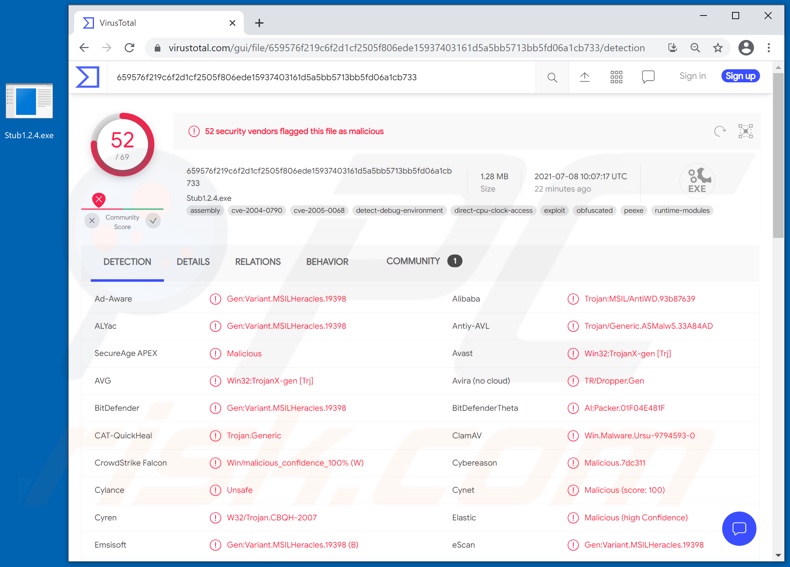Click the lock site info icon
The height and width of the screenshot is (567, 790).
point(157,48)
